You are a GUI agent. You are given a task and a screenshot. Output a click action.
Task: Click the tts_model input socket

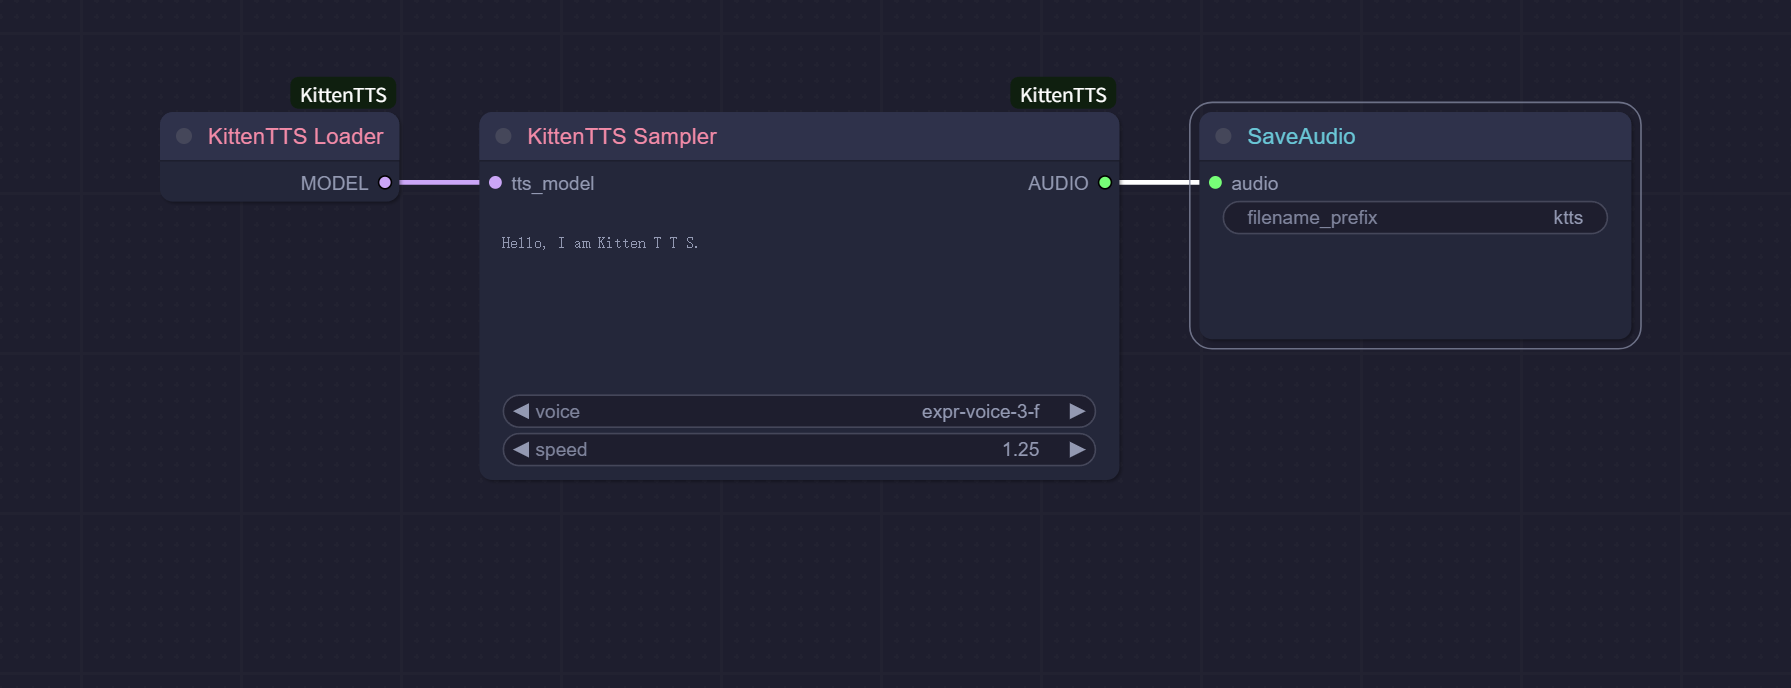[495, 183]
